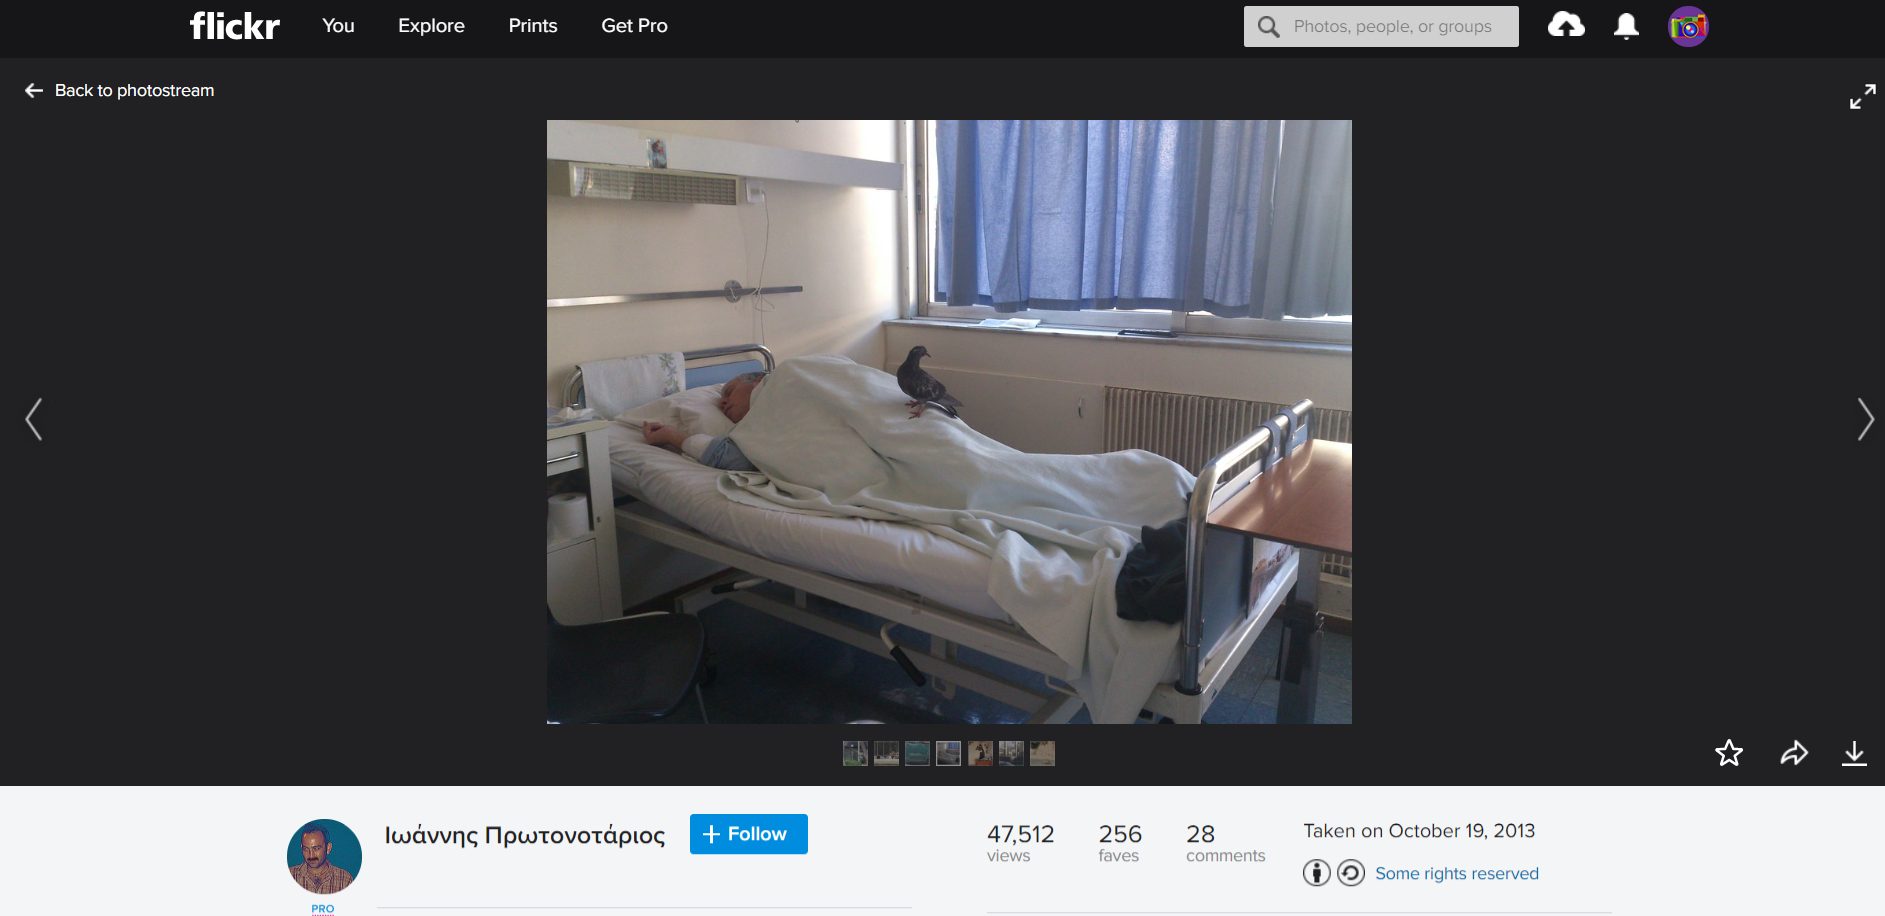
Task: Open the photographer's profile picture
Action: point(324,857)
